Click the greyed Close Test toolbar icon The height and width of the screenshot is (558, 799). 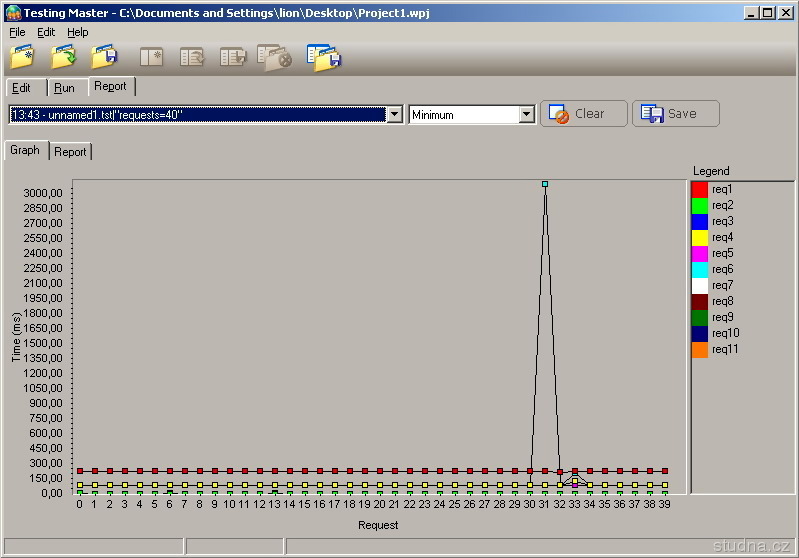[x=274, y=57]
